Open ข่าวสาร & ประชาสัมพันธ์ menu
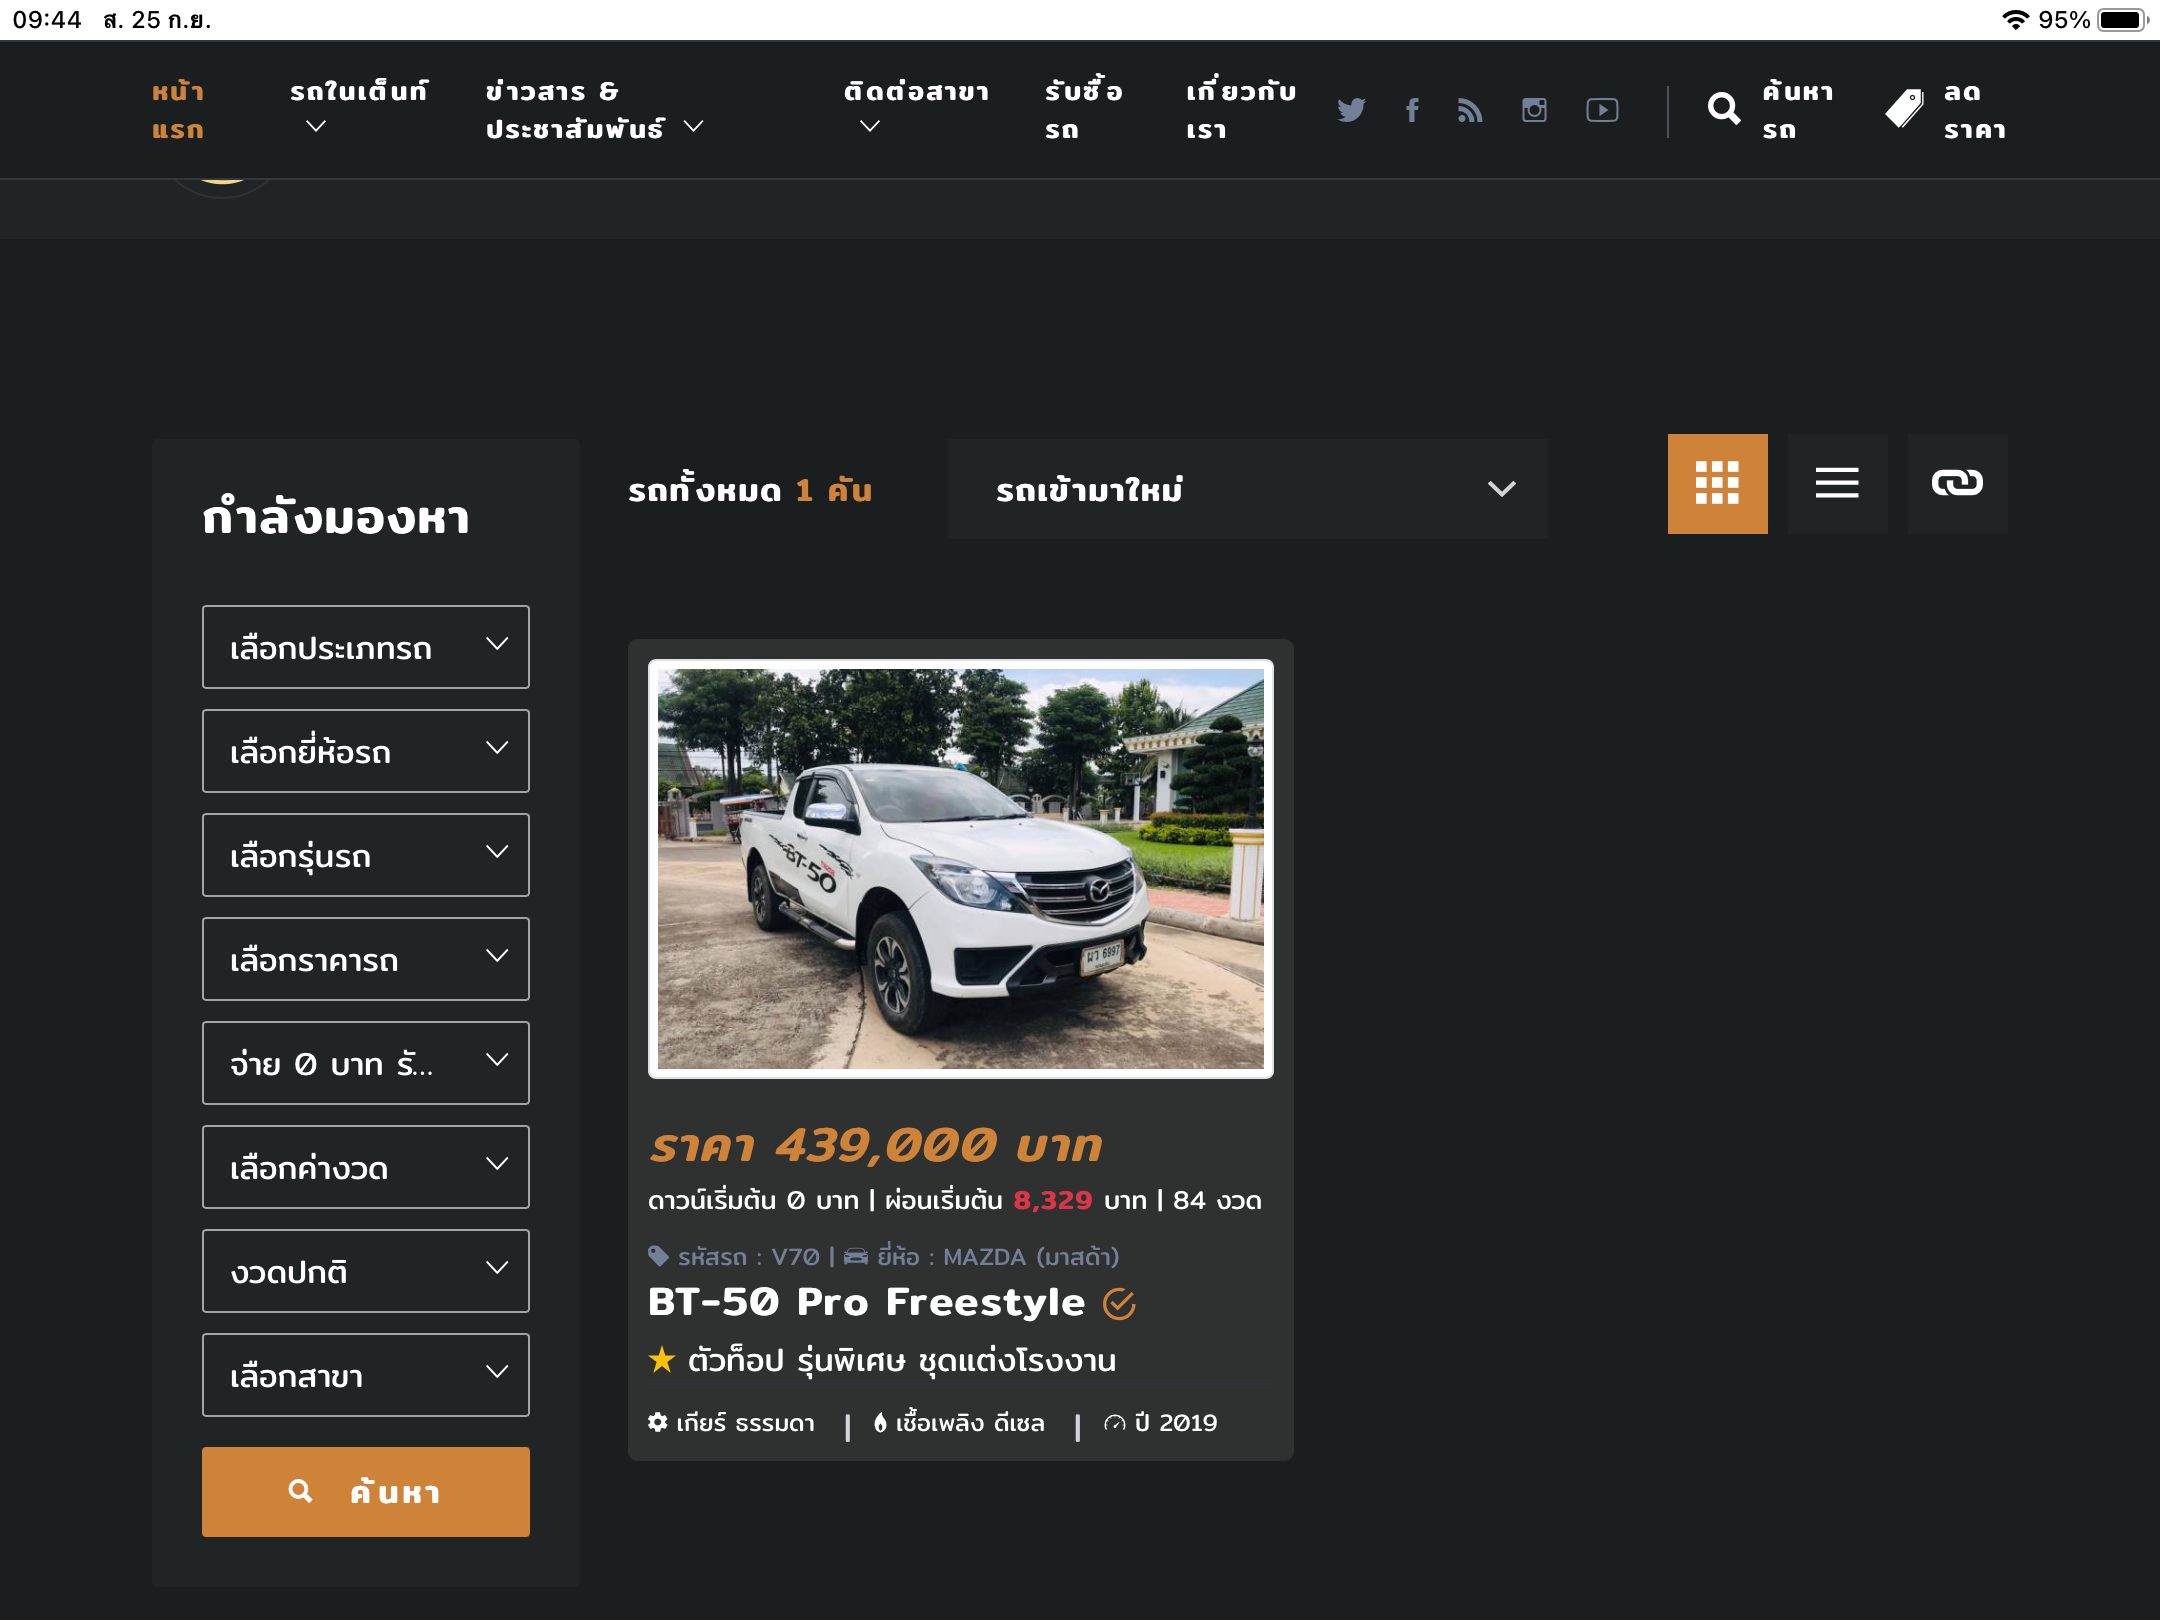2160x1620 pixels. [x=594, y=110]
